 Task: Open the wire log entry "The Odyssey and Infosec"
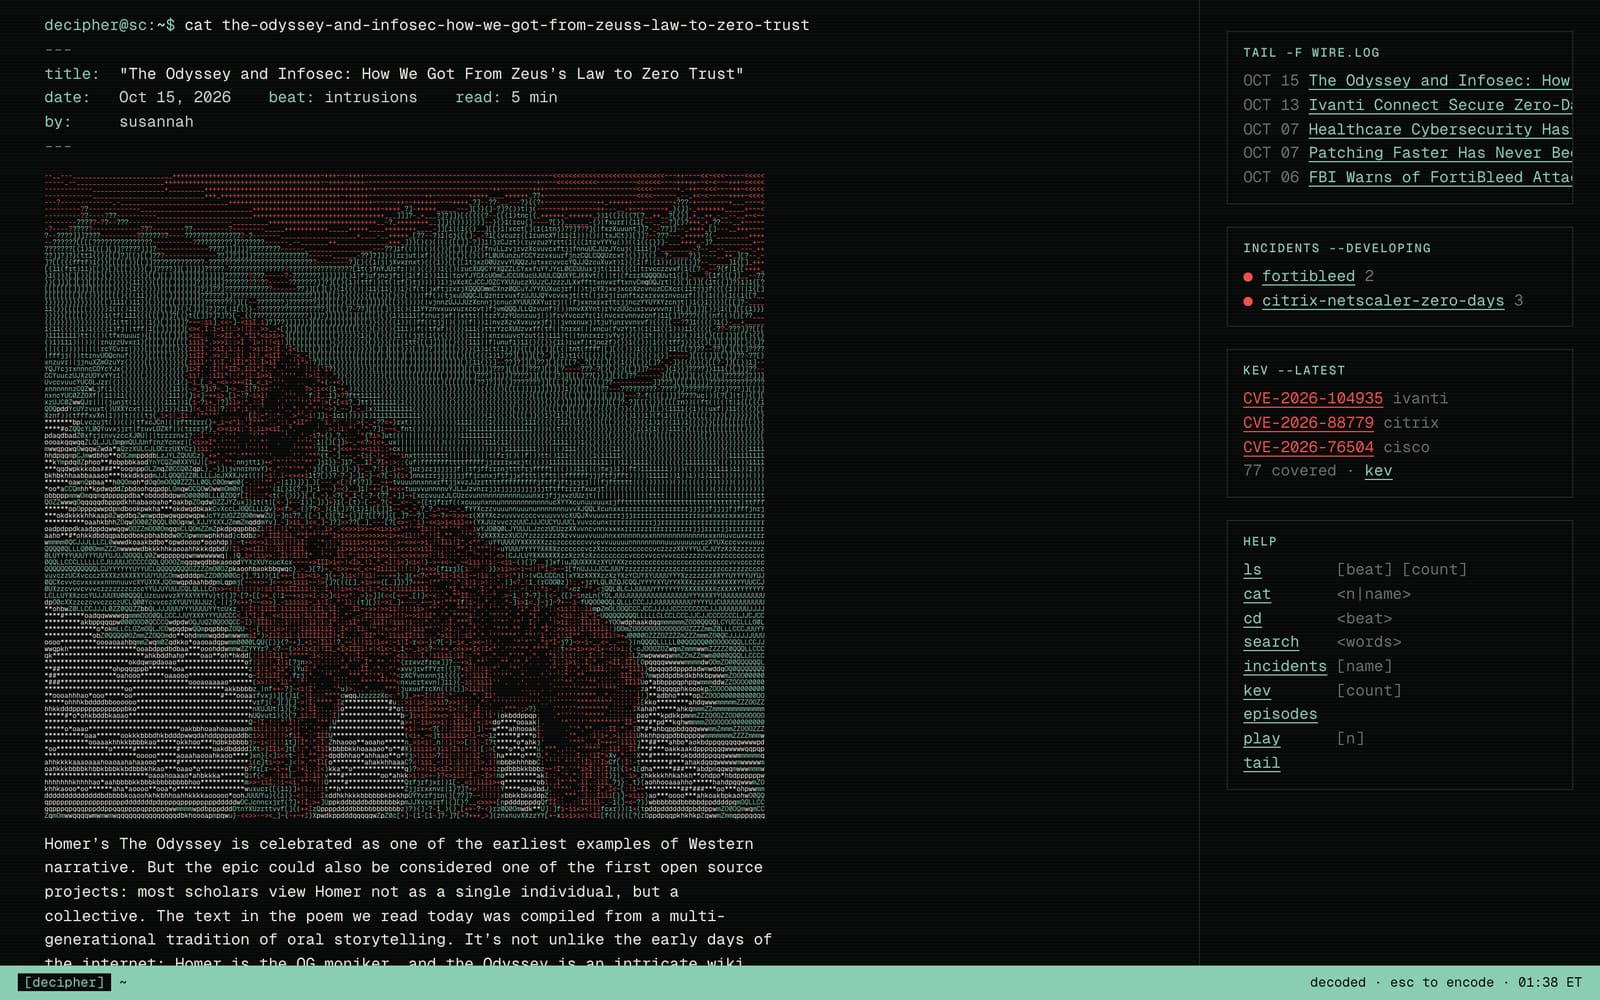1440,81
